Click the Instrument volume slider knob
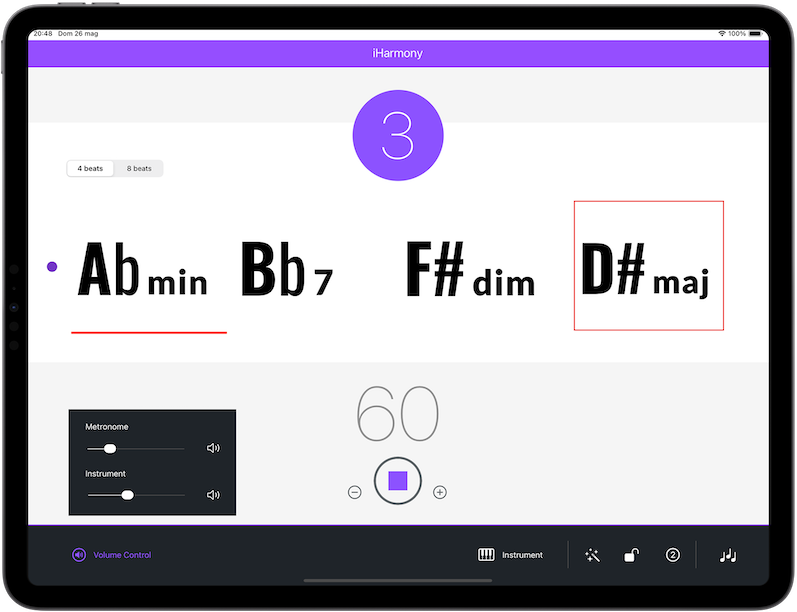This screenshot has width=797, height=612. [128, 495]
